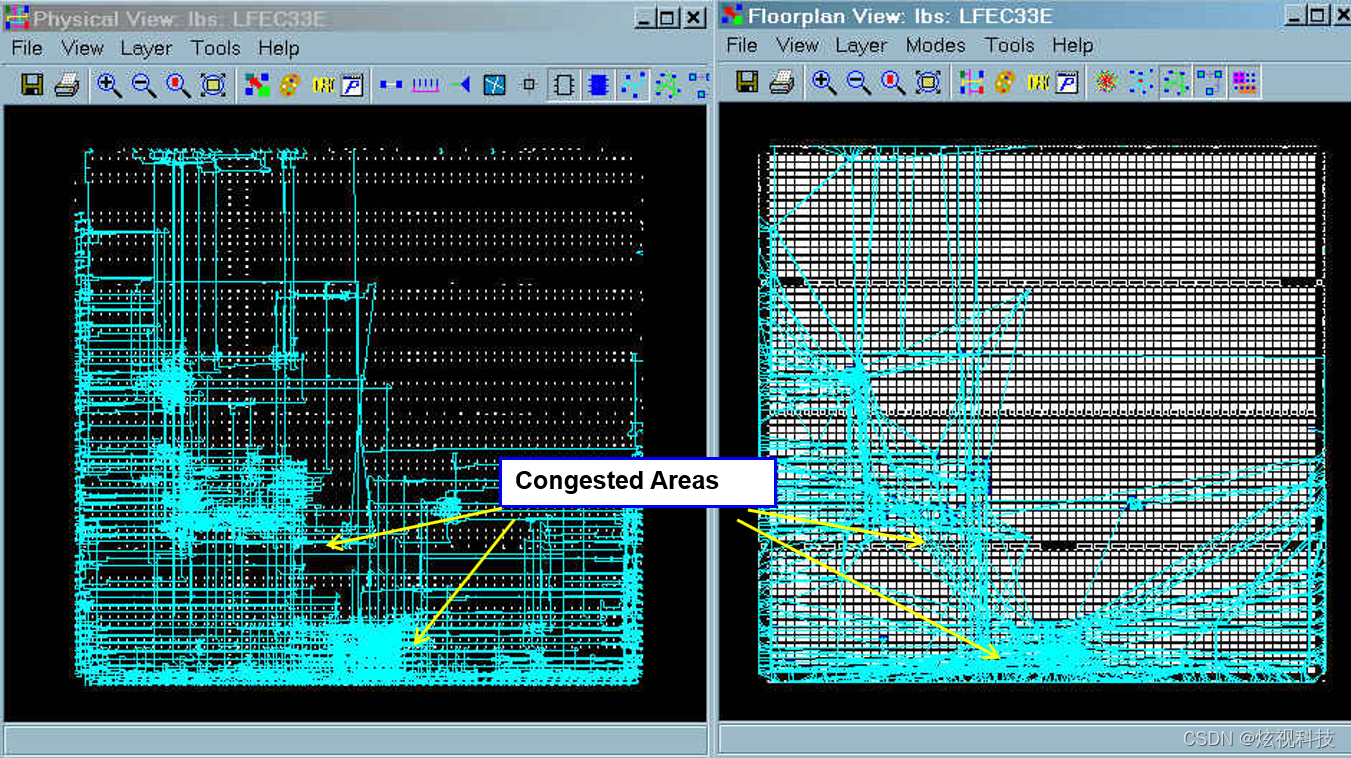This screenshot has width=1351, height=758.
Task: Select the pink comb bus icon
Action: pyautogui.click(x=425, y=85)
